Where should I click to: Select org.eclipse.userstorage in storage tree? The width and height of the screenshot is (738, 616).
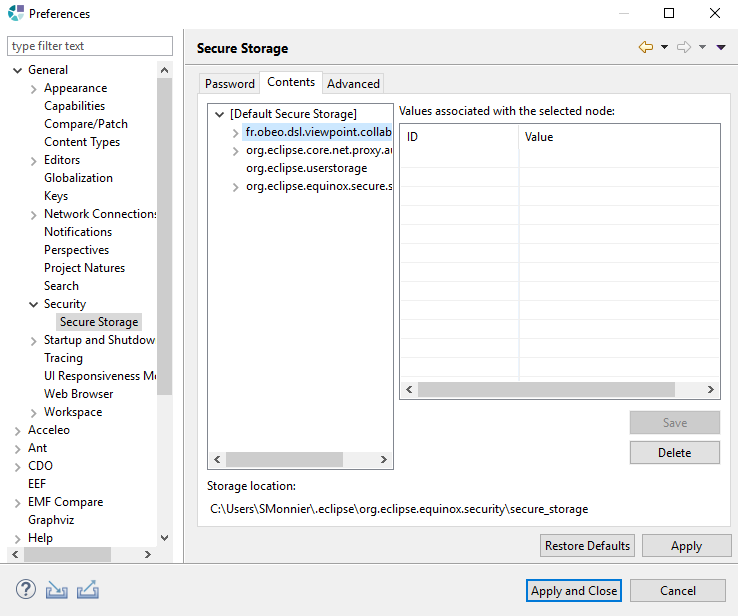pos(306,168)
